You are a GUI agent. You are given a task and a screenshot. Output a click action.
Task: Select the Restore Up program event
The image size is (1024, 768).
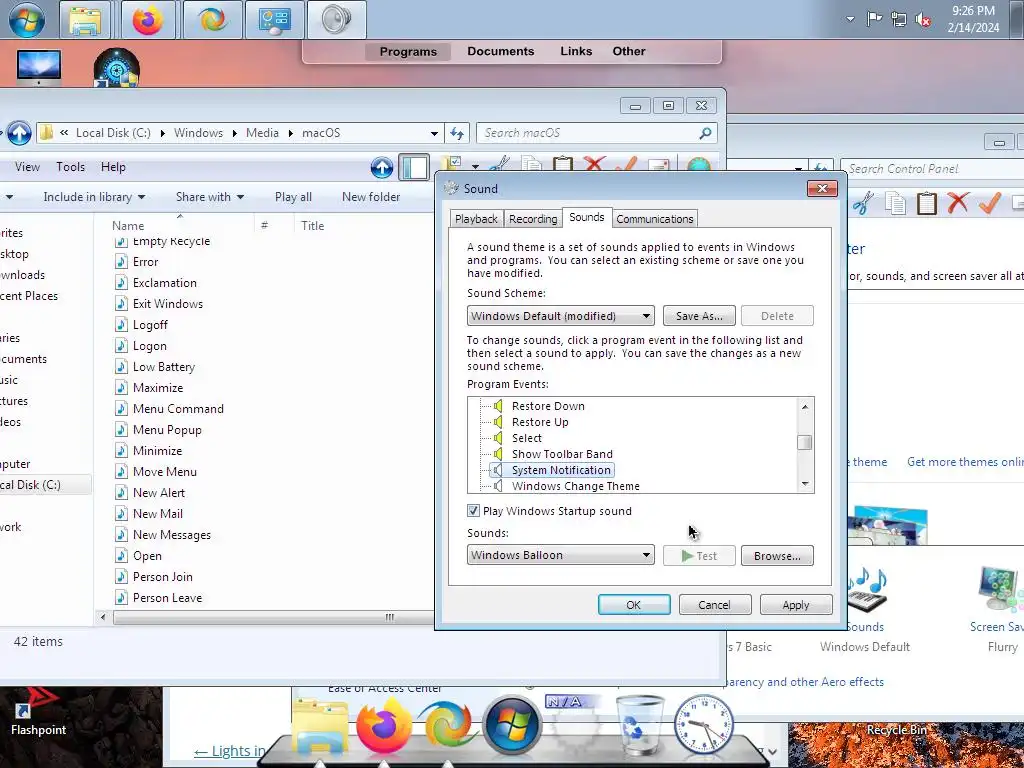click(540, 423)
